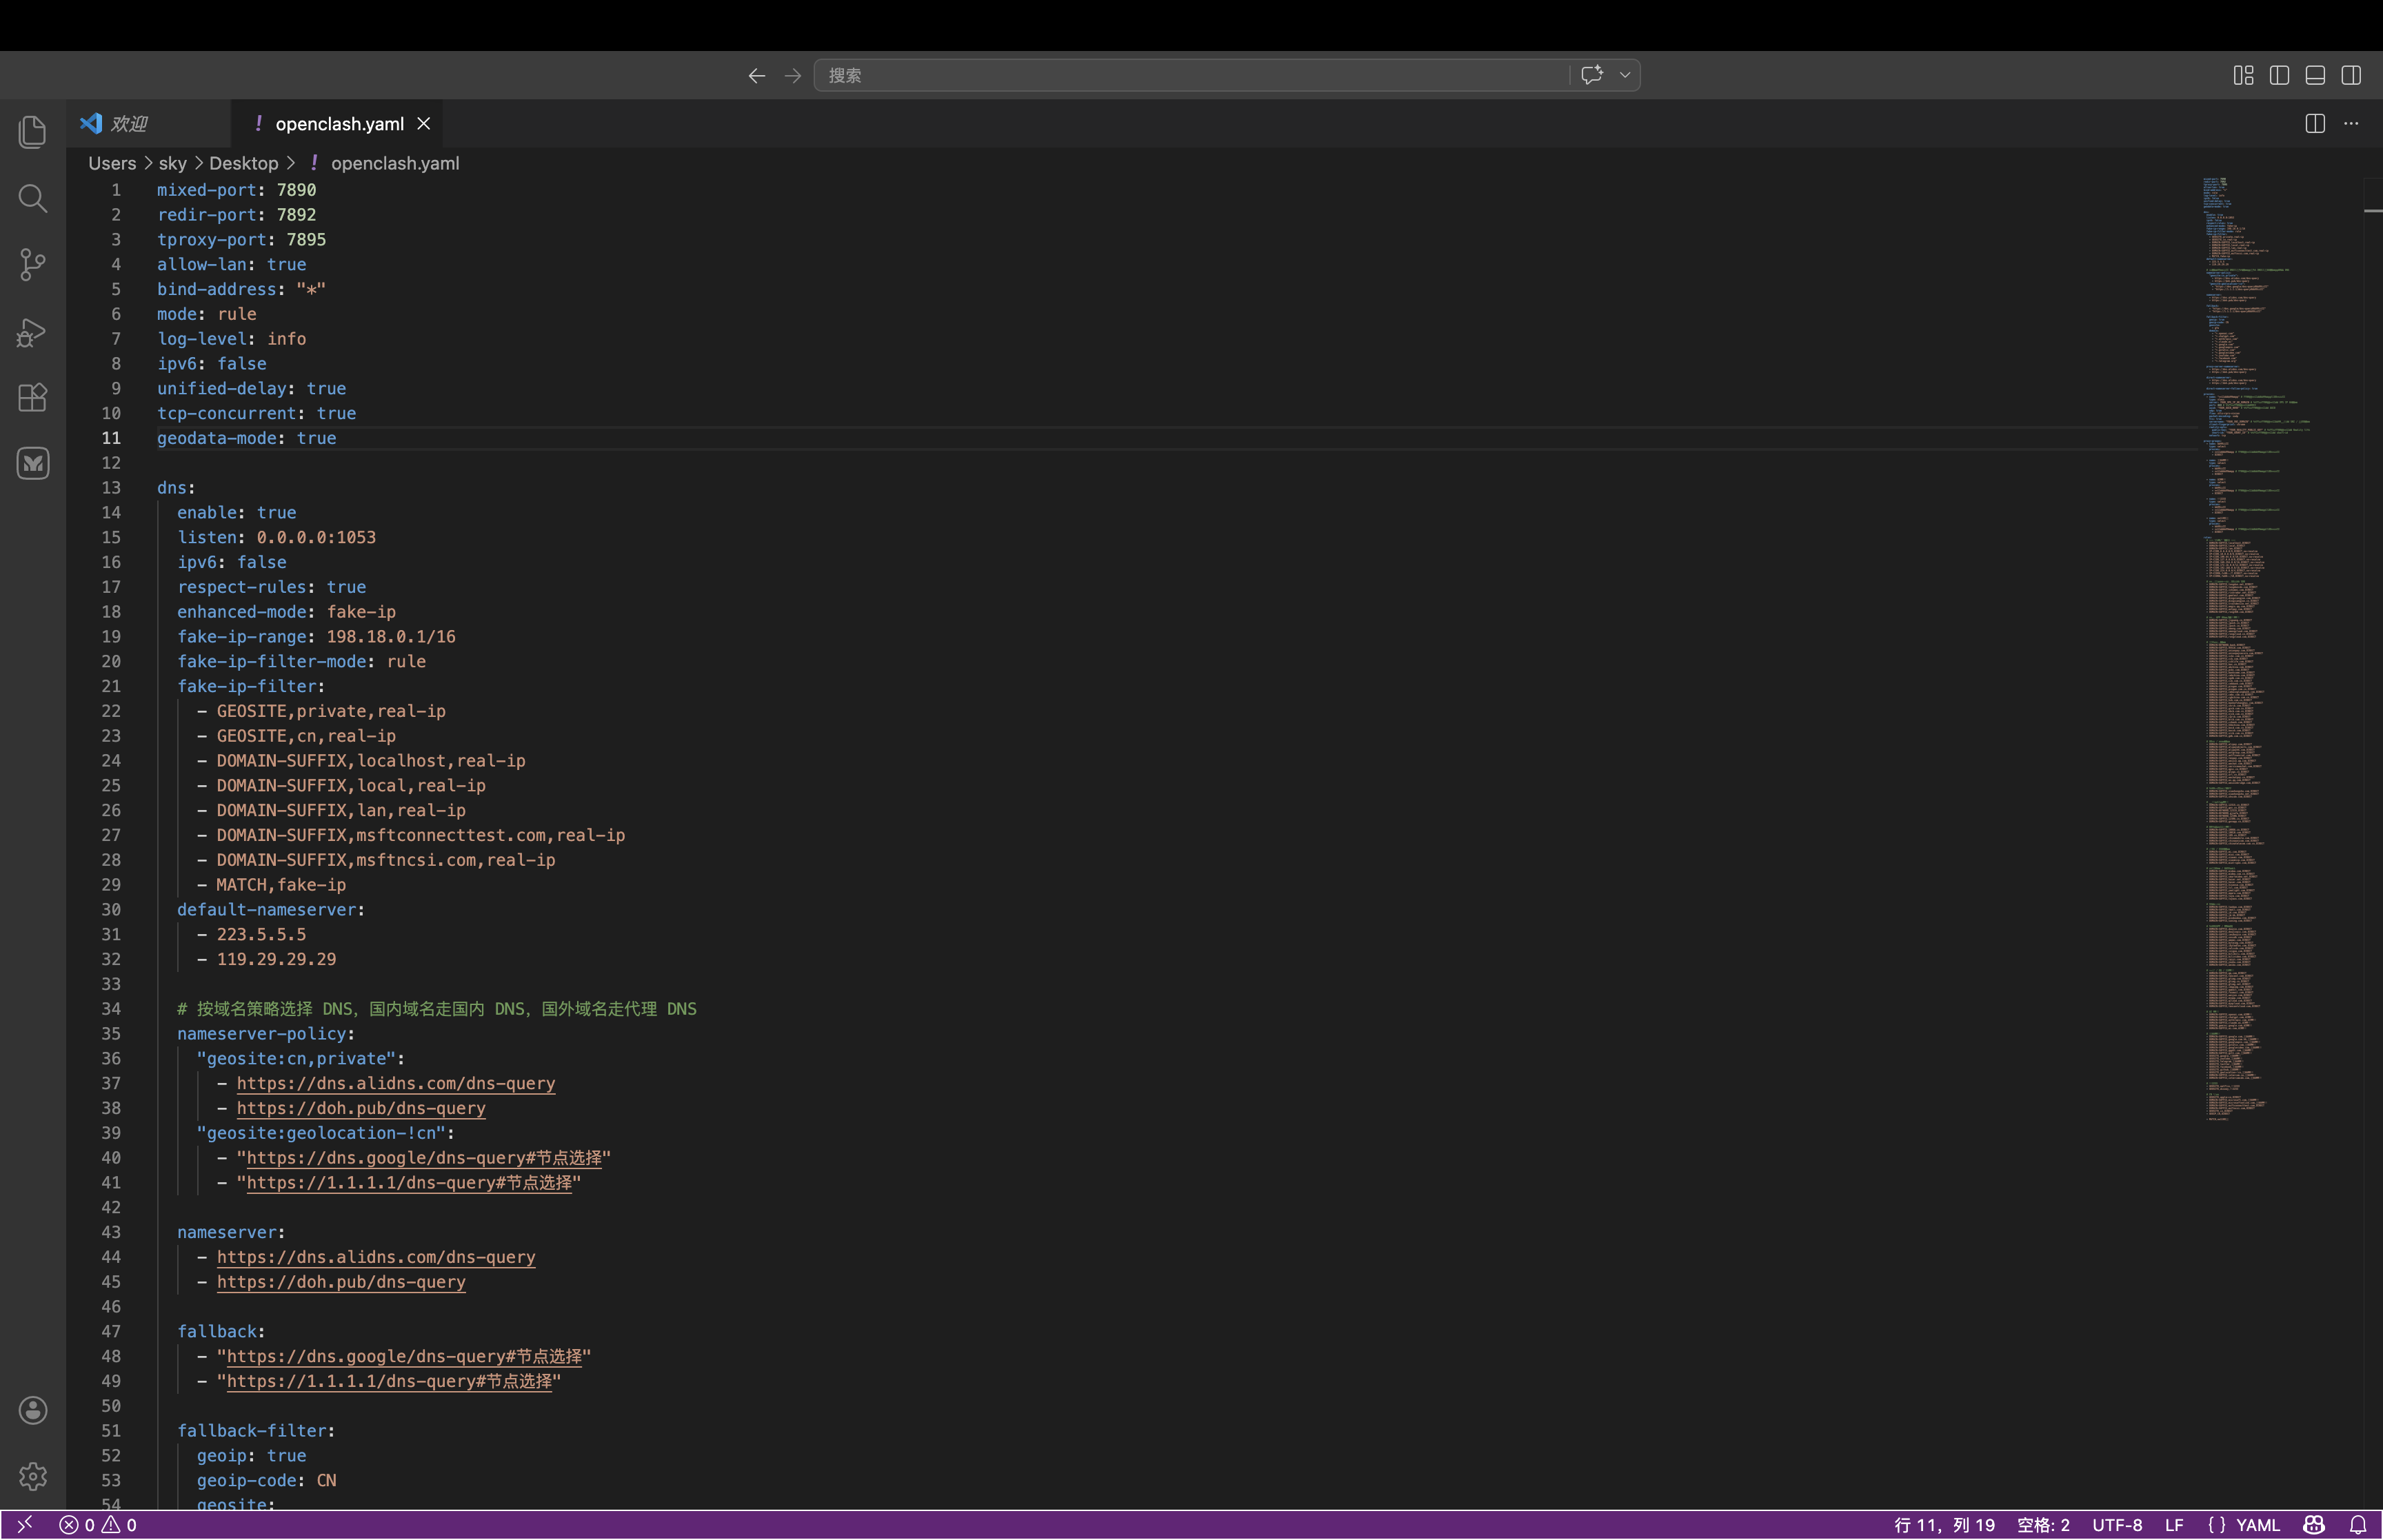
Task: Open Desktop in the breadcrumb path
Action: 244,163
